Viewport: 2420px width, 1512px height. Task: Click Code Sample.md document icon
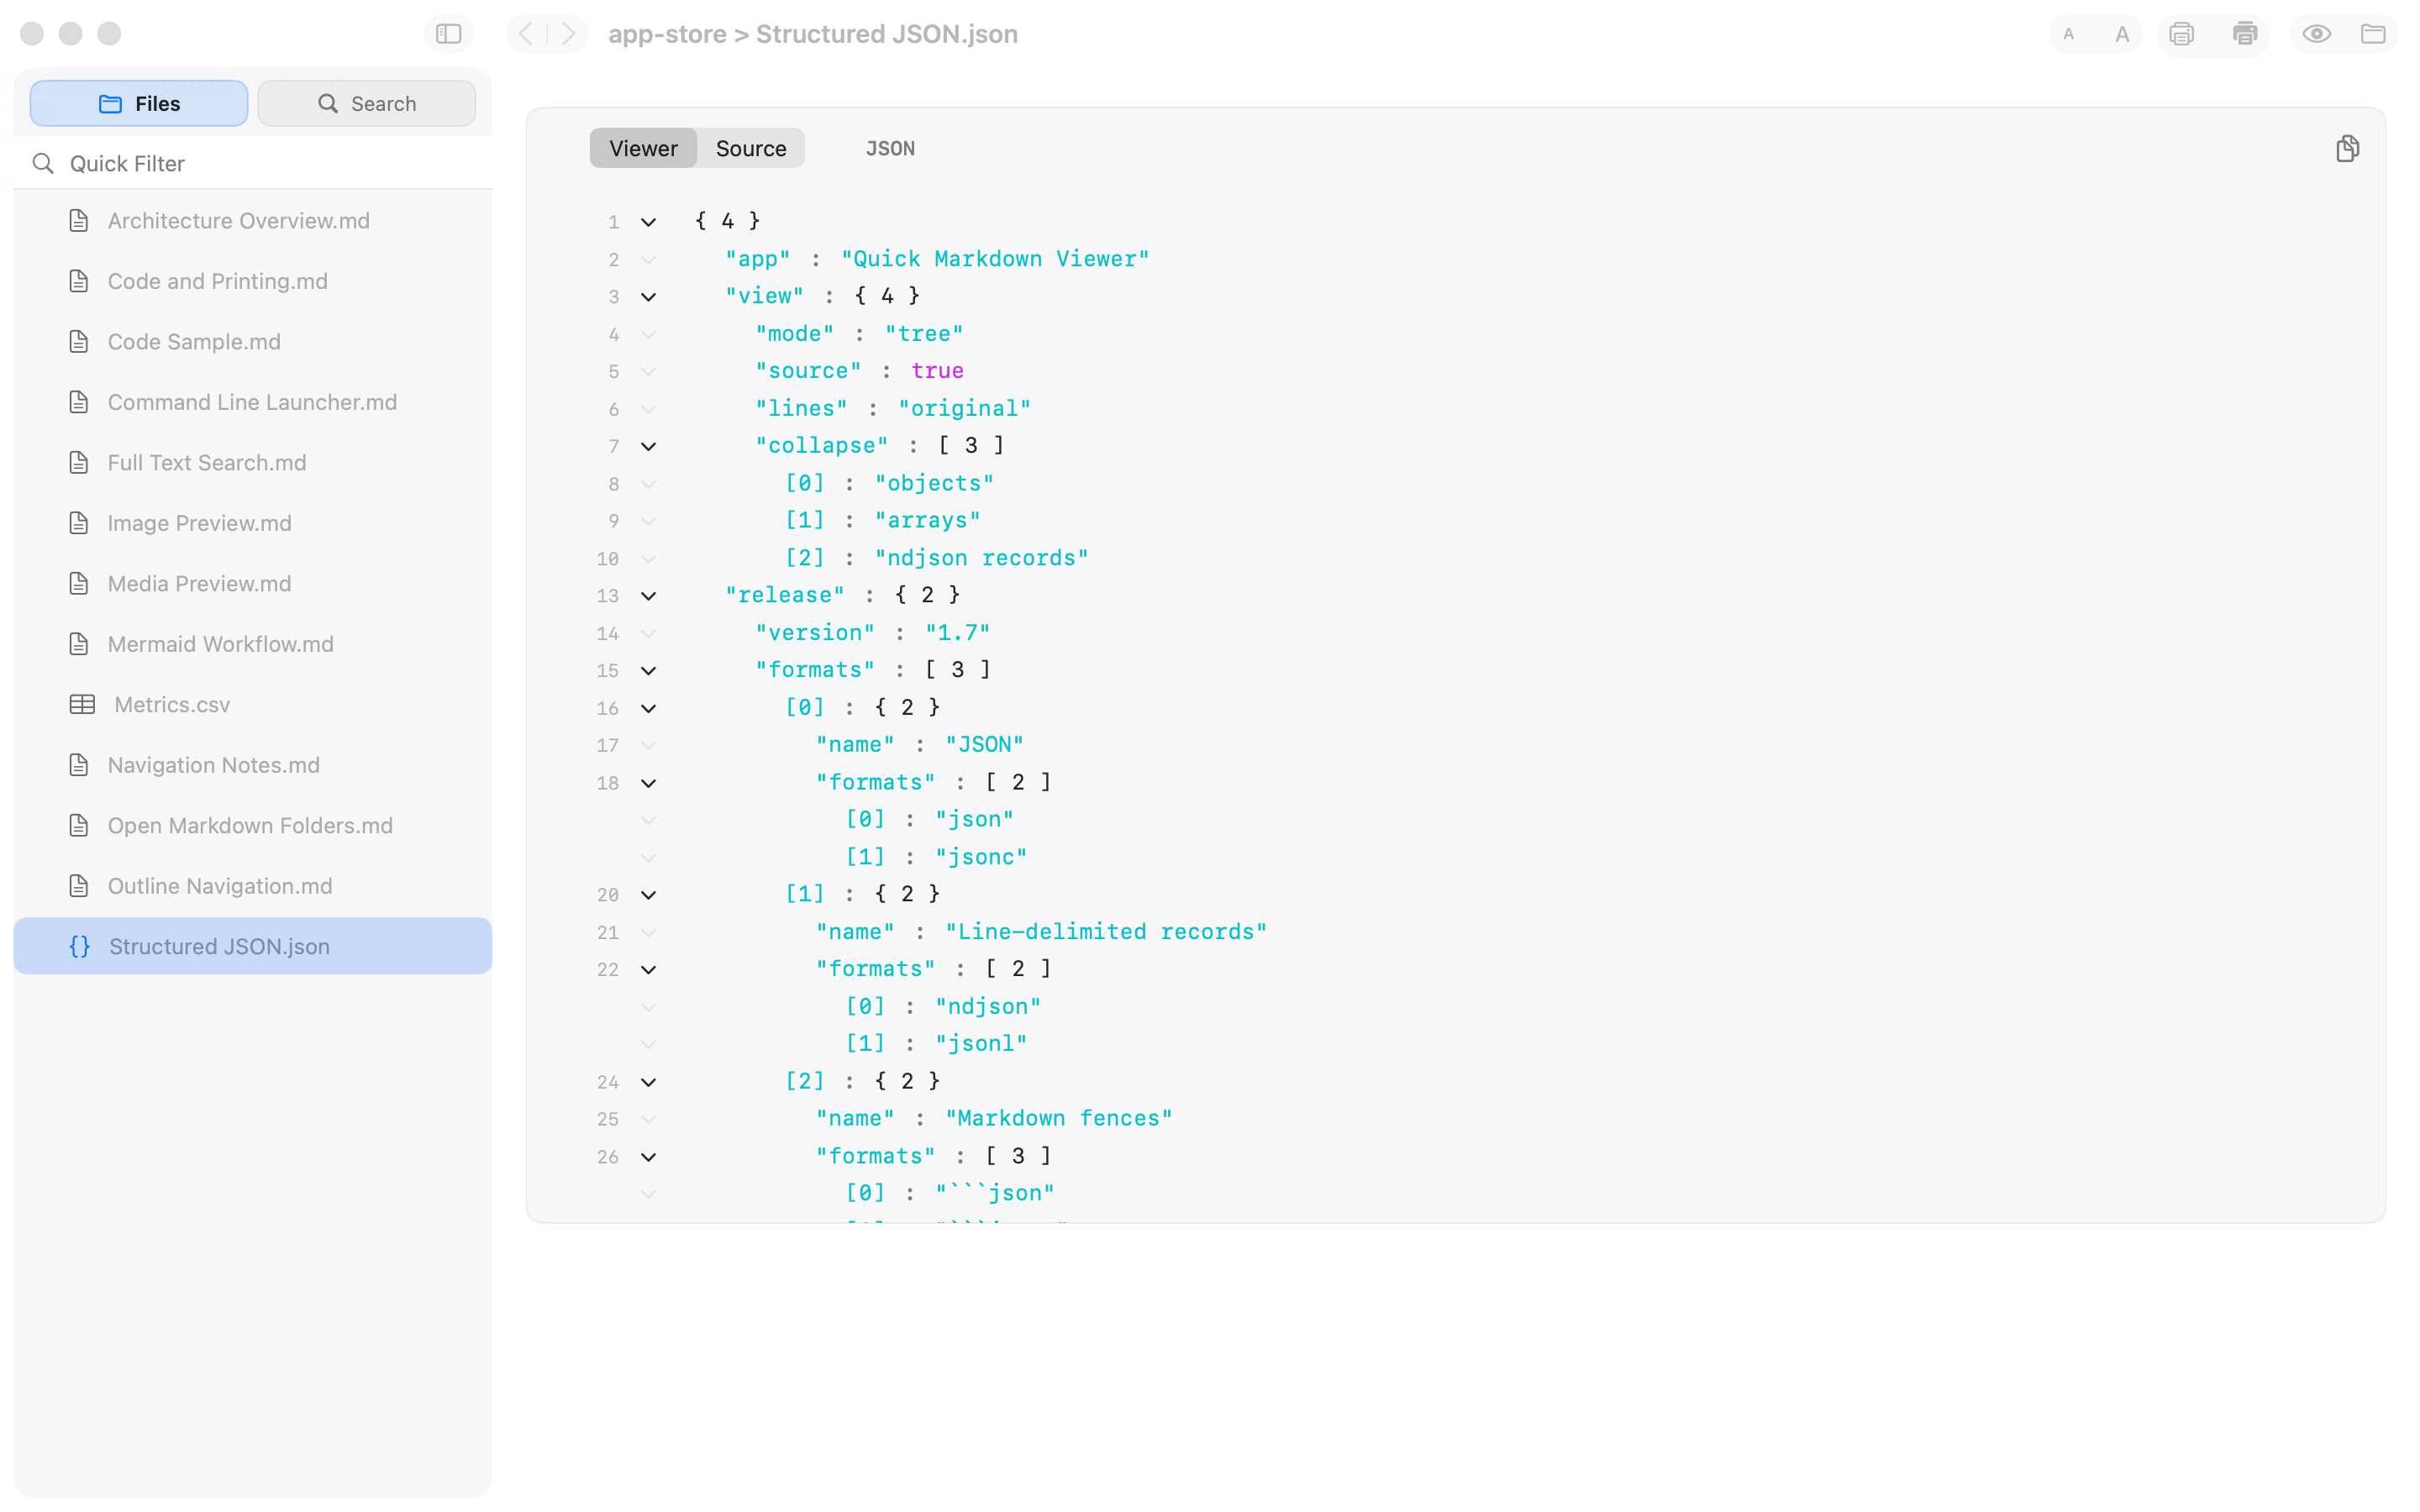pos(79,342)
